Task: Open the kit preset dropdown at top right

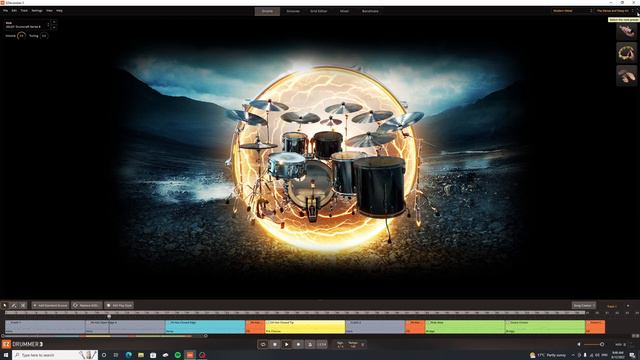Action: (615, 11)
